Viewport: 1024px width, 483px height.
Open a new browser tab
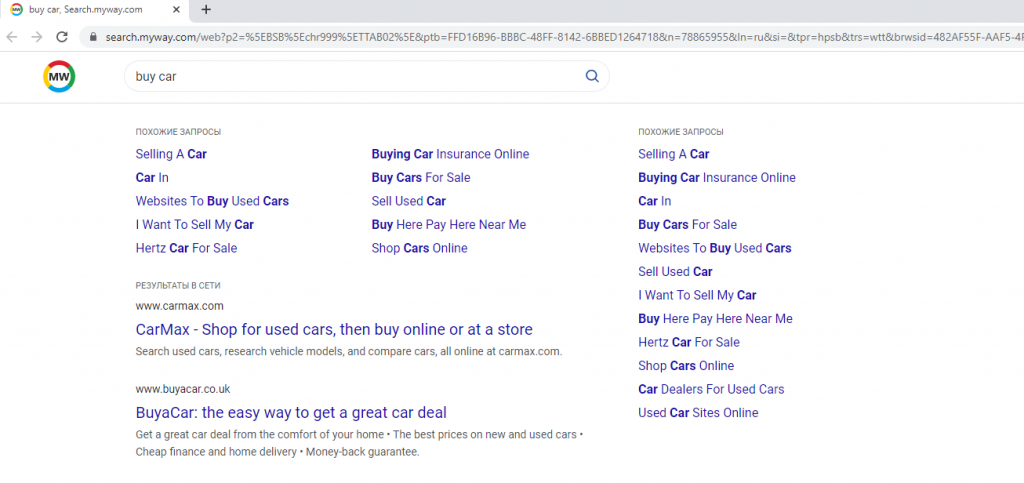coord(206,10)
